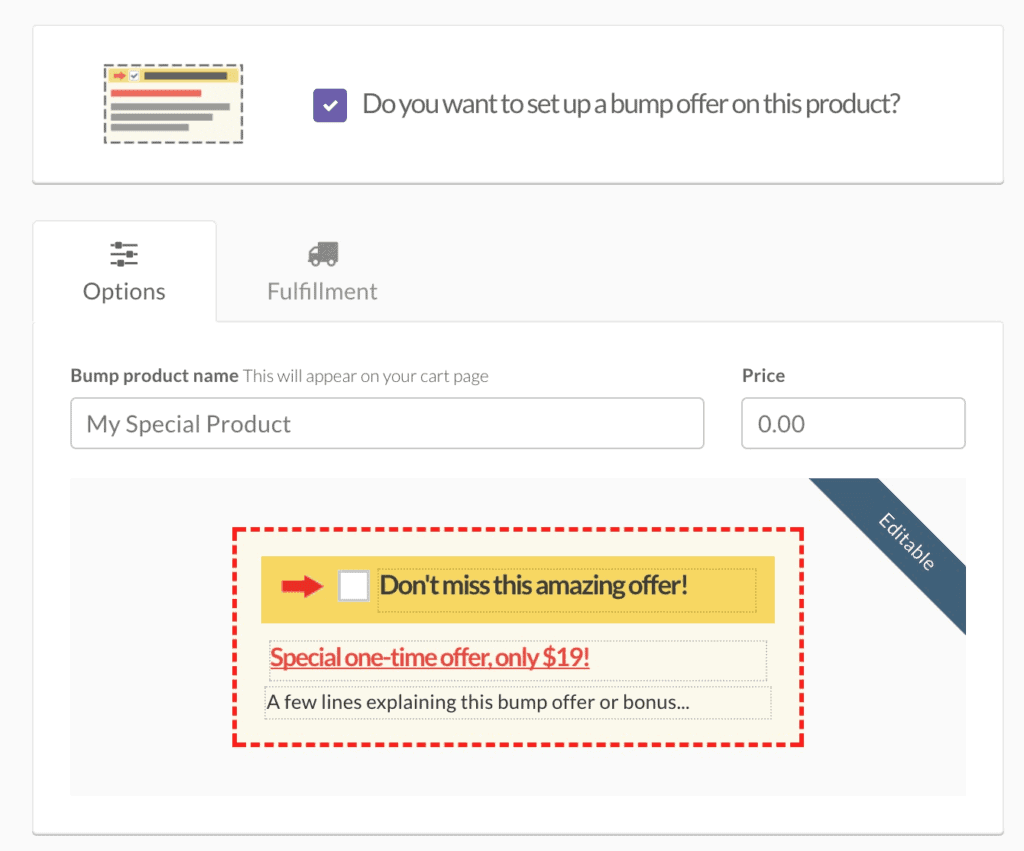
Task: Click the purple checkmark icon beside the setup question
Action: tap(329, 104)
